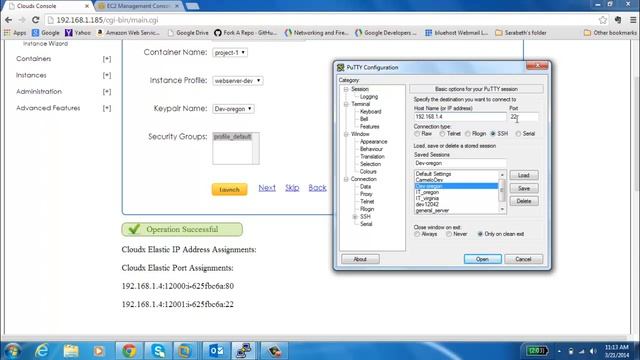Expand SSH node in PuTTY tree
The image size is (640, 360).
click(355, 217)
